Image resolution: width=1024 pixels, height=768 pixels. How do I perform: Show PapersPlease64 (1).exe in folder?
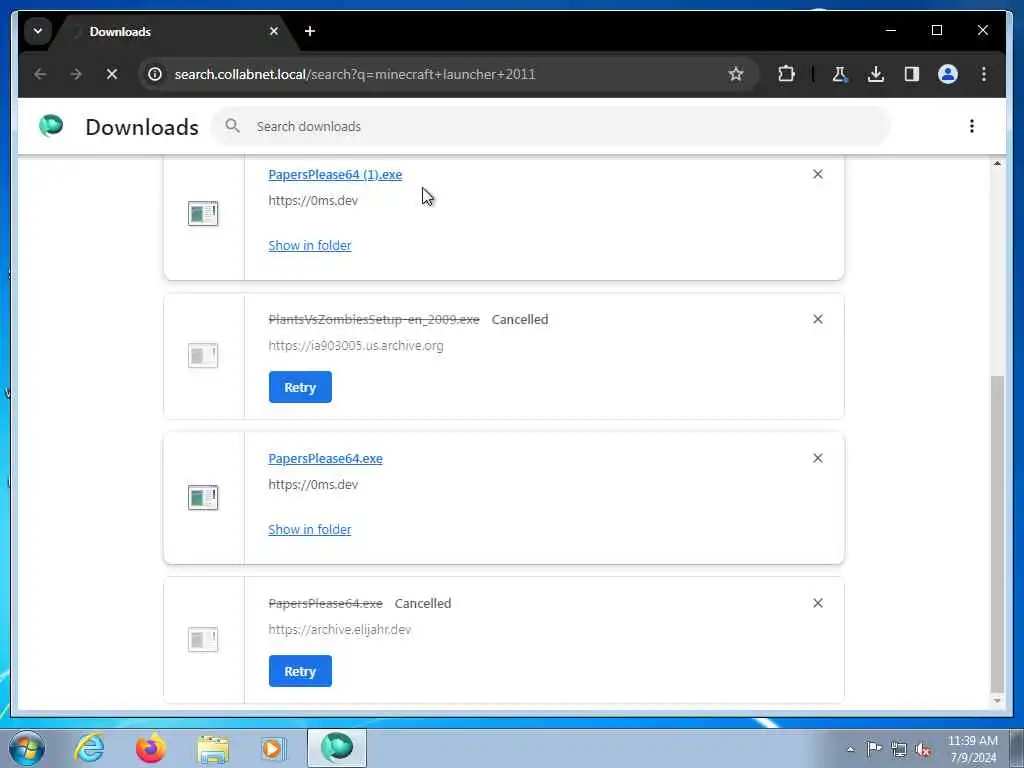click(x=310, y=246)
